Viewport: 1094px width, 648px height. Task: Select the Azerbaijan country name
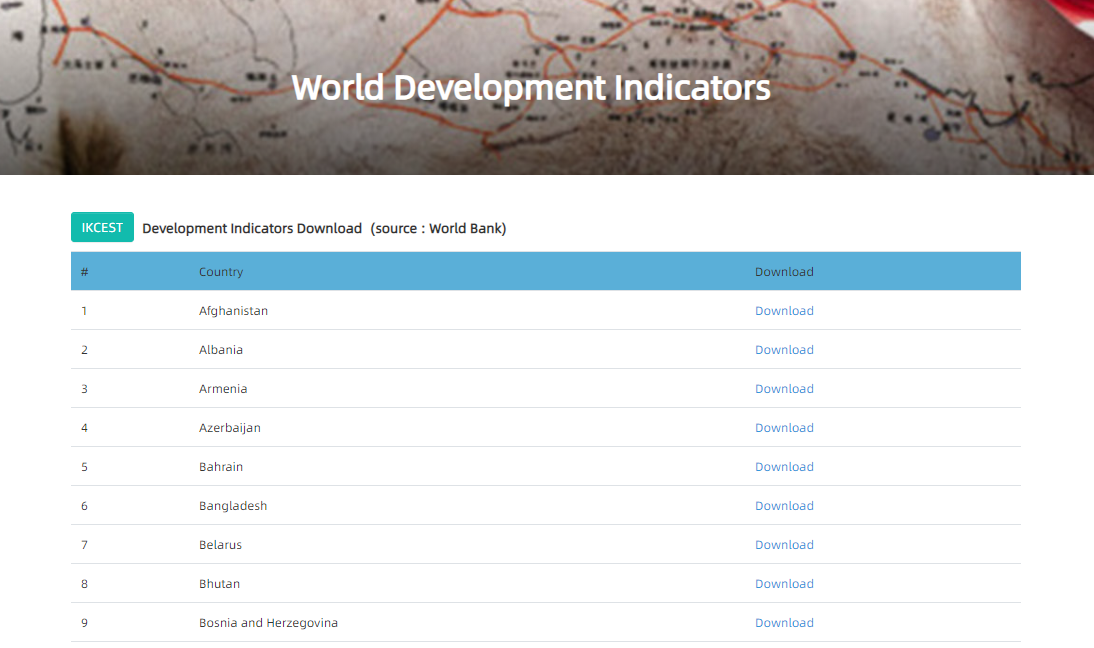tap(230, 428)
